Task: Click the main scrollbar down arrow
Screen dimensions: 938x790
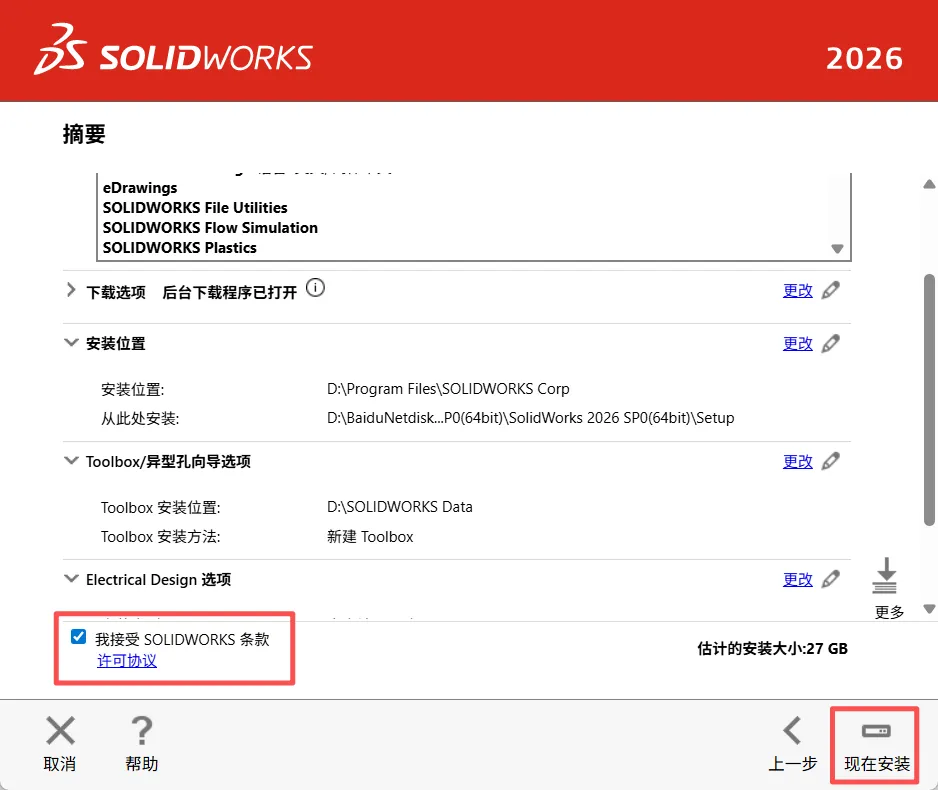Action: (x=929, y=609)
